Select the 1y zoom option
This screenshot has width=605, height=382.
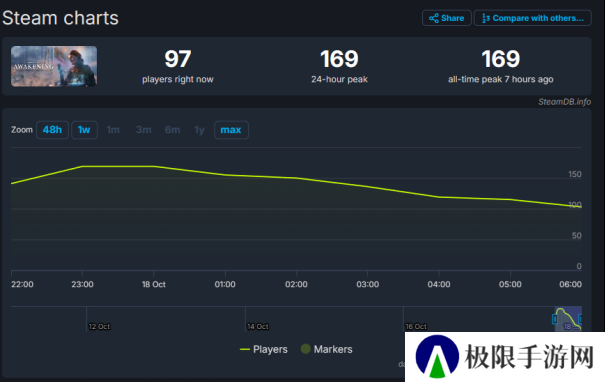click(x=199, y=130)
